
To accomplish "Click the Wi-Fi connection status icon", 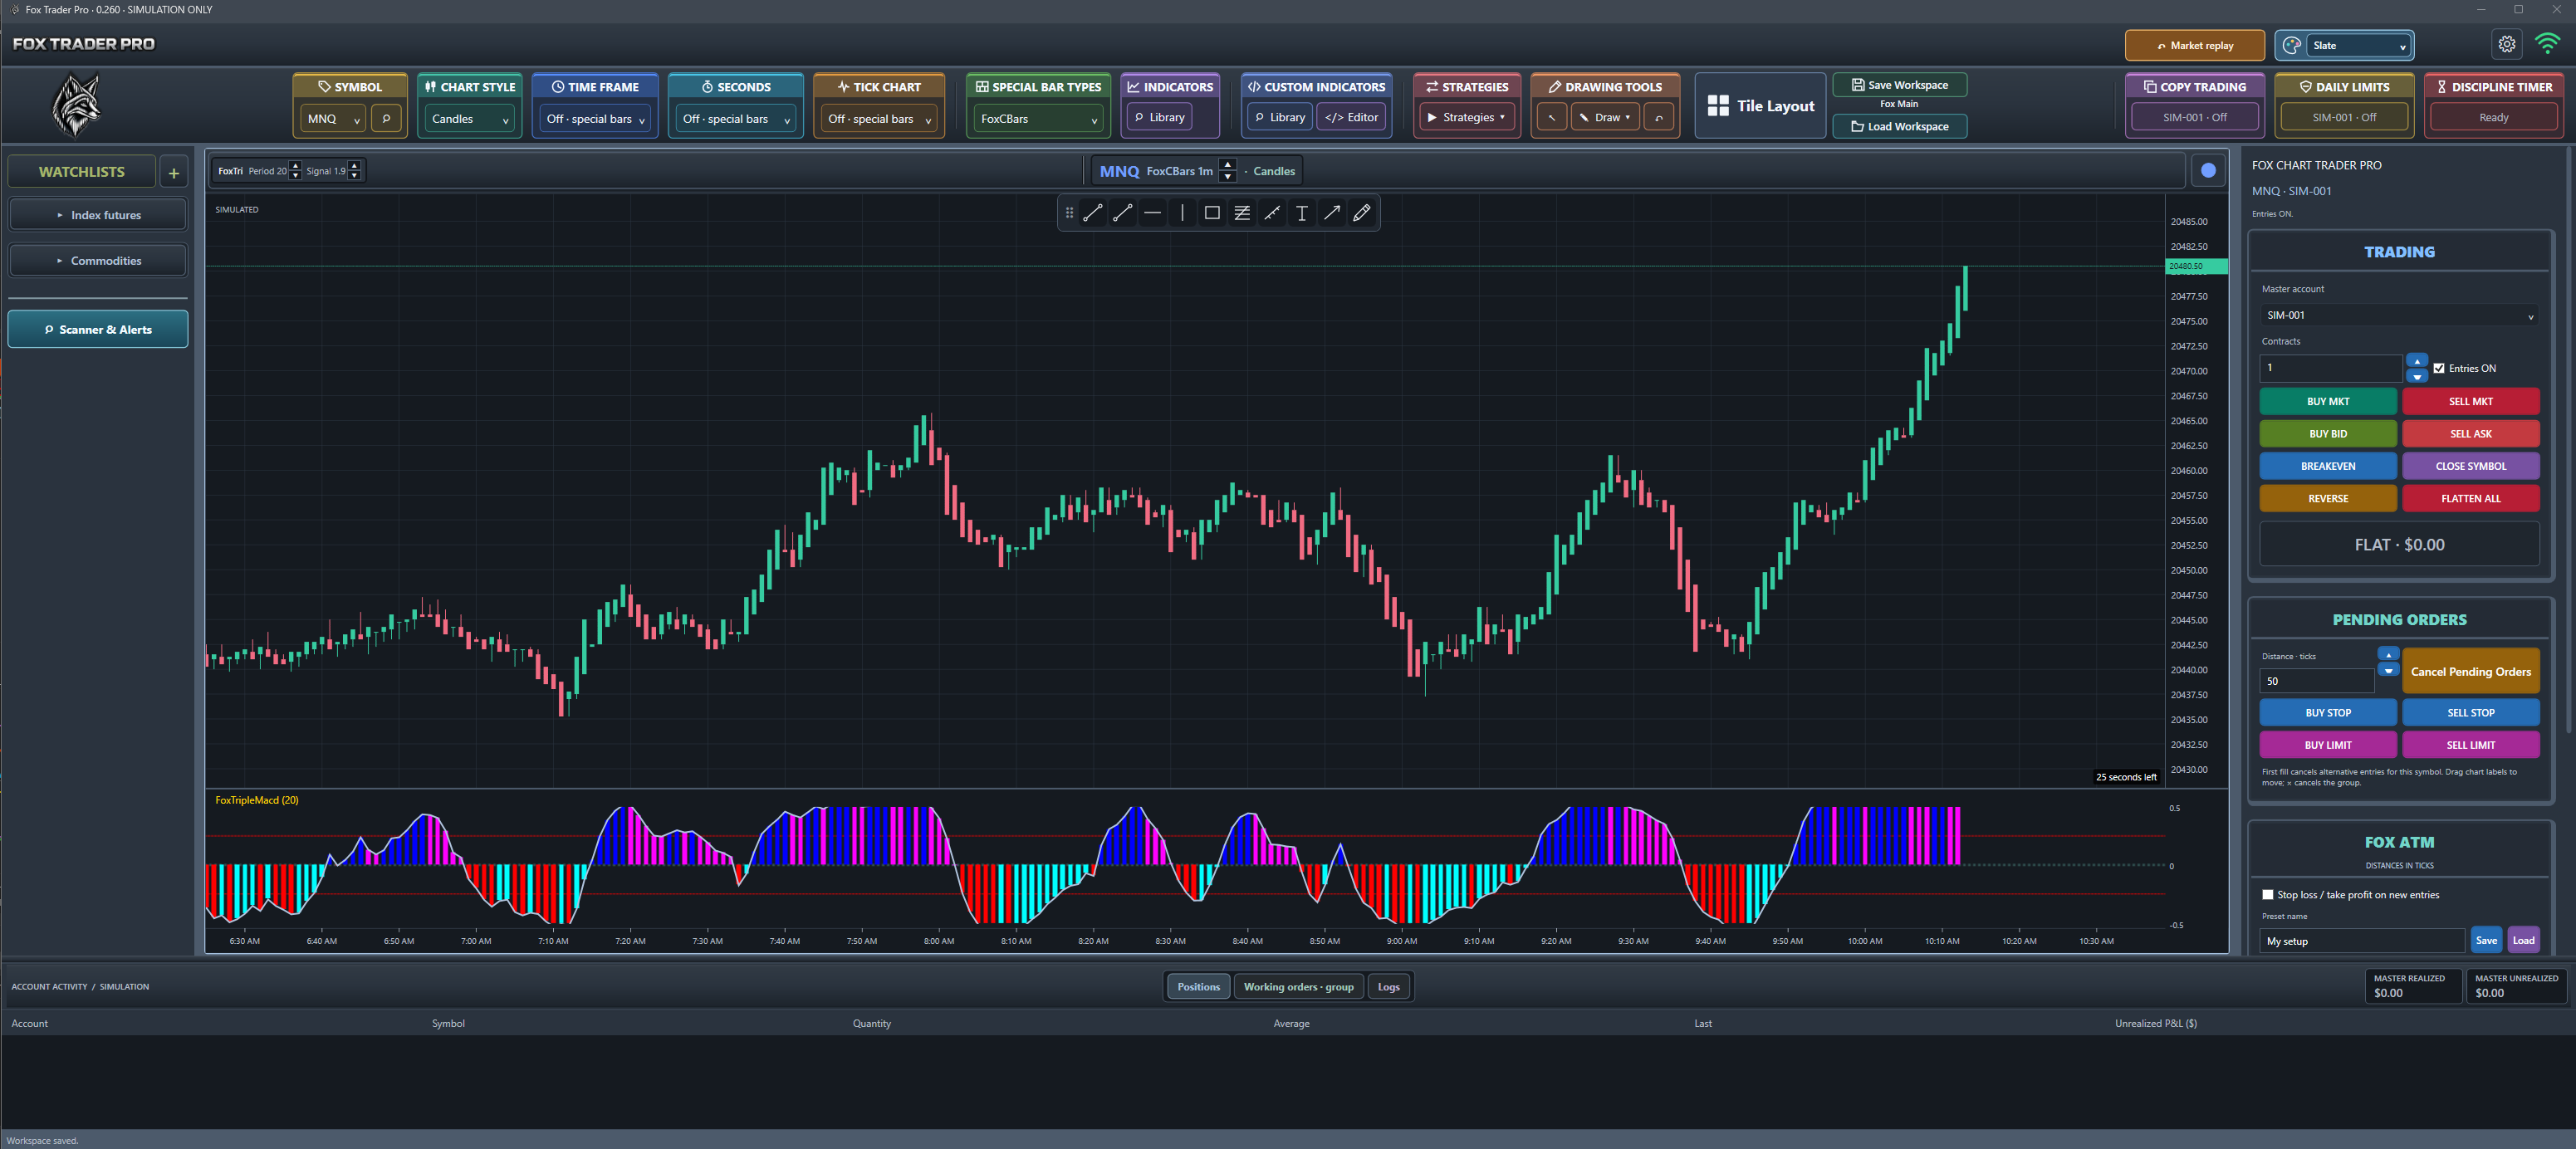I will pyautogui.click(x=2547, y=44).
